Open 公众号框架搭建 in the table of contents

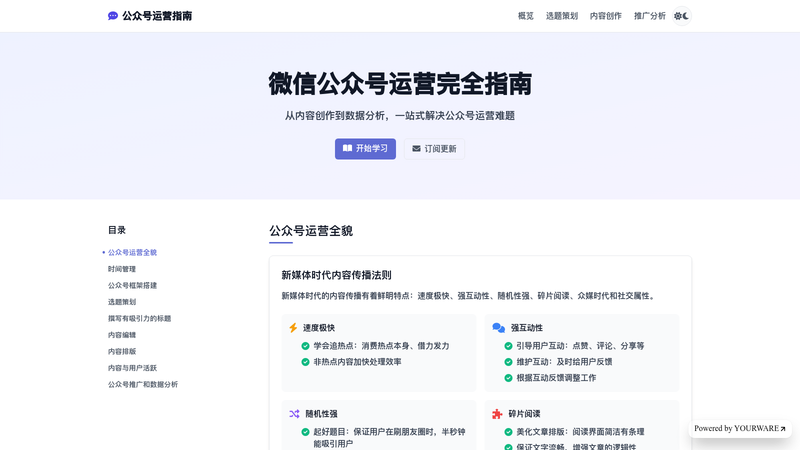click(132, 285)
